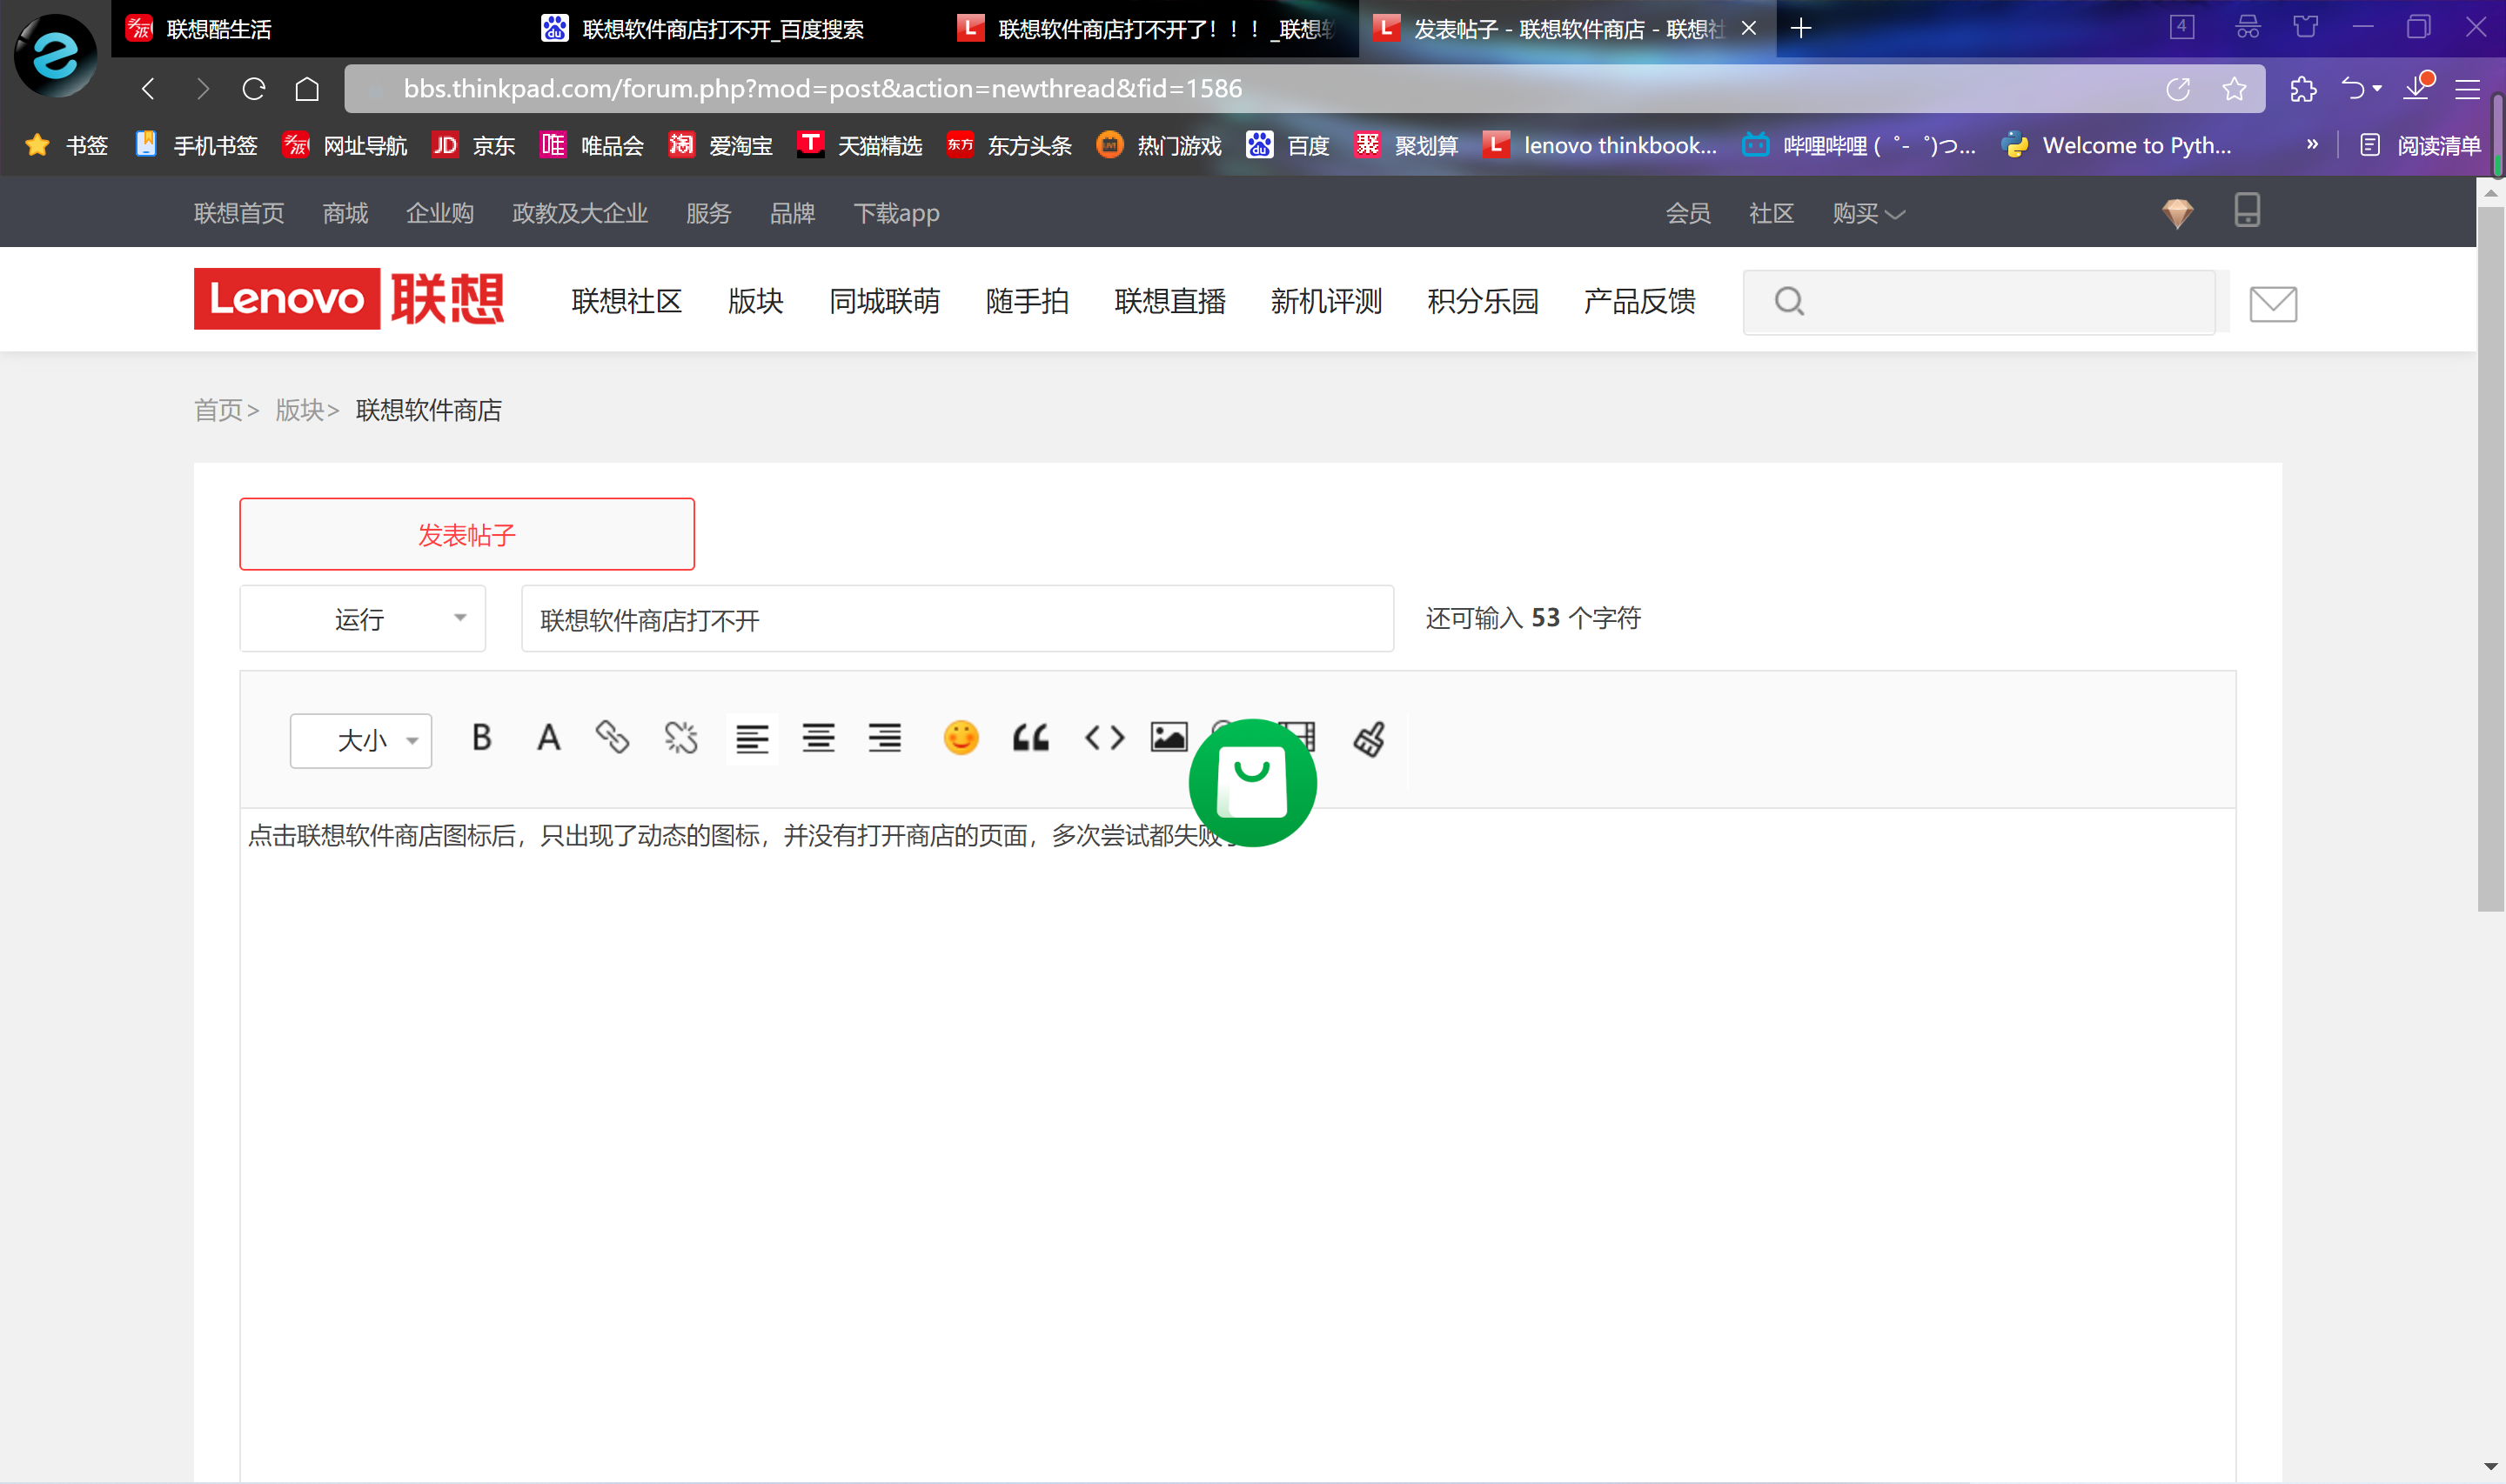This screenshot has height=1484, width=2506.
Task: Open 联想社区 in site navigation
Action: 626,301
